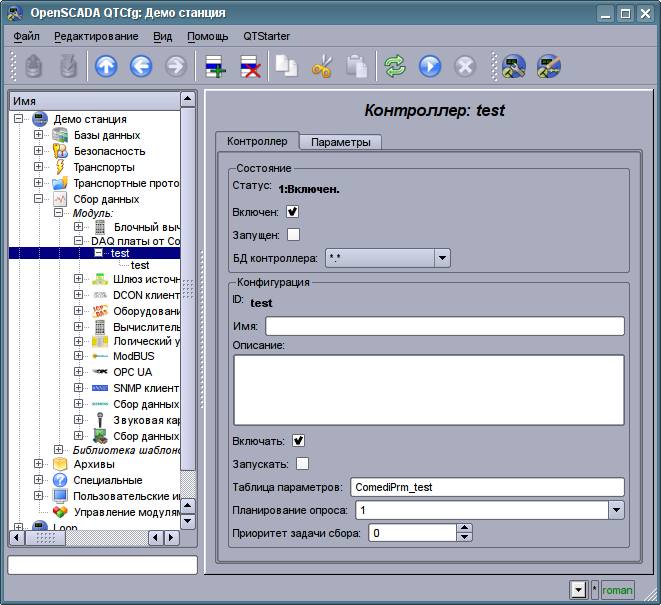Click the copy item toolbar icon

288,67
